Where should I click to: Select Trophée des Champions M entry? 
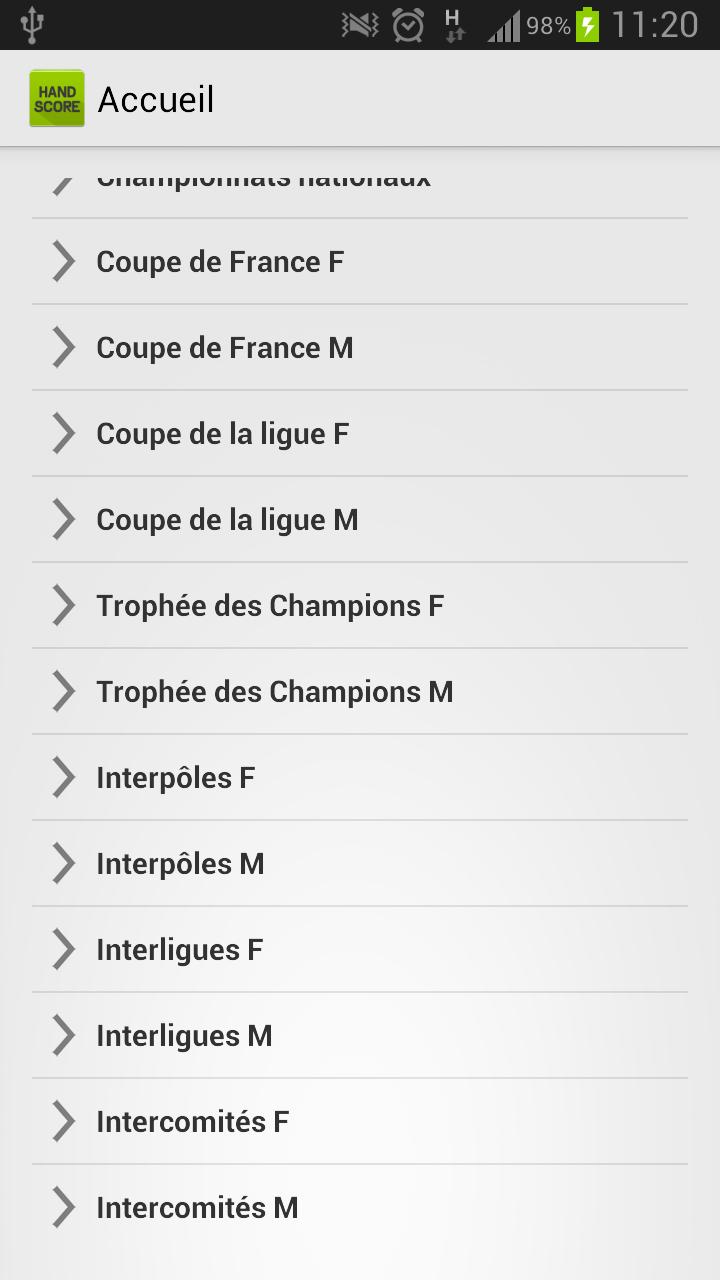275,692
